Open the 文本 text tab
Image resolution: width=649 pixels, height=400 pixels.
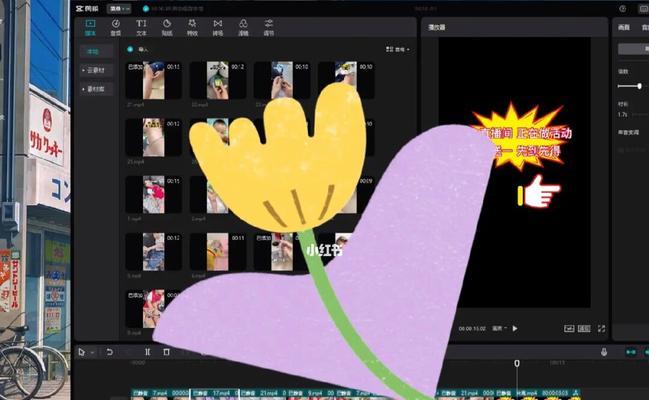tap(141, 27)
